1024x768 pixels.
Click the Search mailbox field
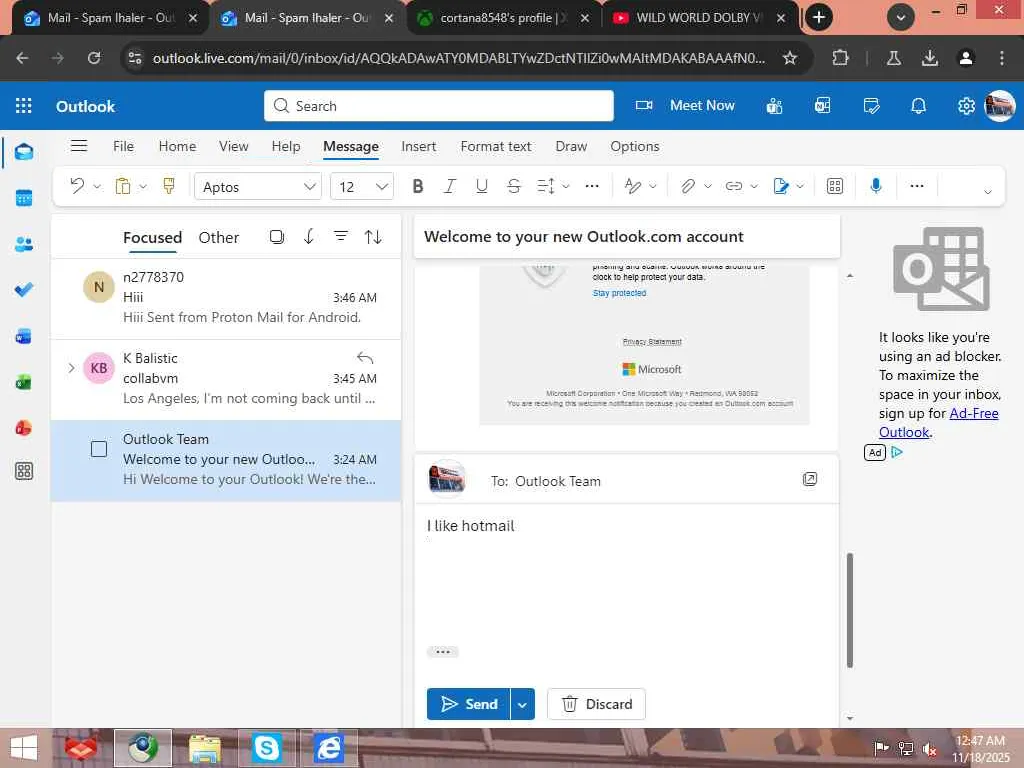(x=439, y=106)
